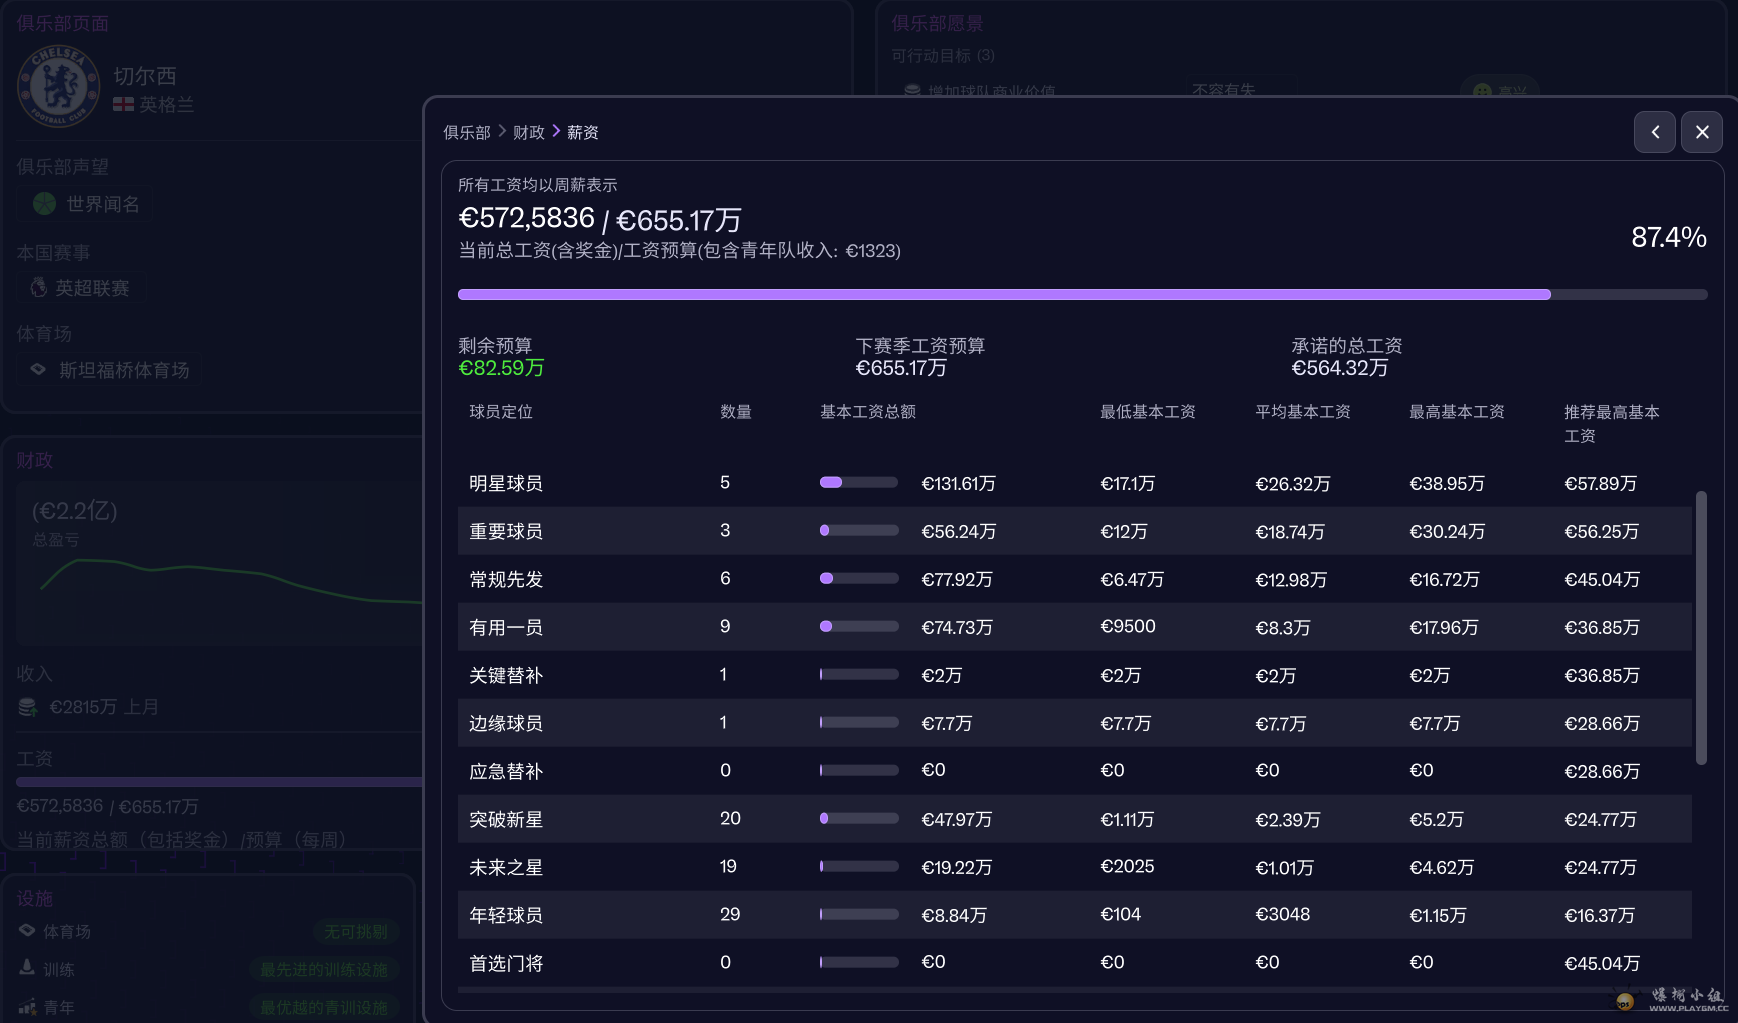Image resolution: width=1738 pixels, height=1023 pixels.
Task: Click the pitch icon beside 体育场 in 设施
Action: 27,930
